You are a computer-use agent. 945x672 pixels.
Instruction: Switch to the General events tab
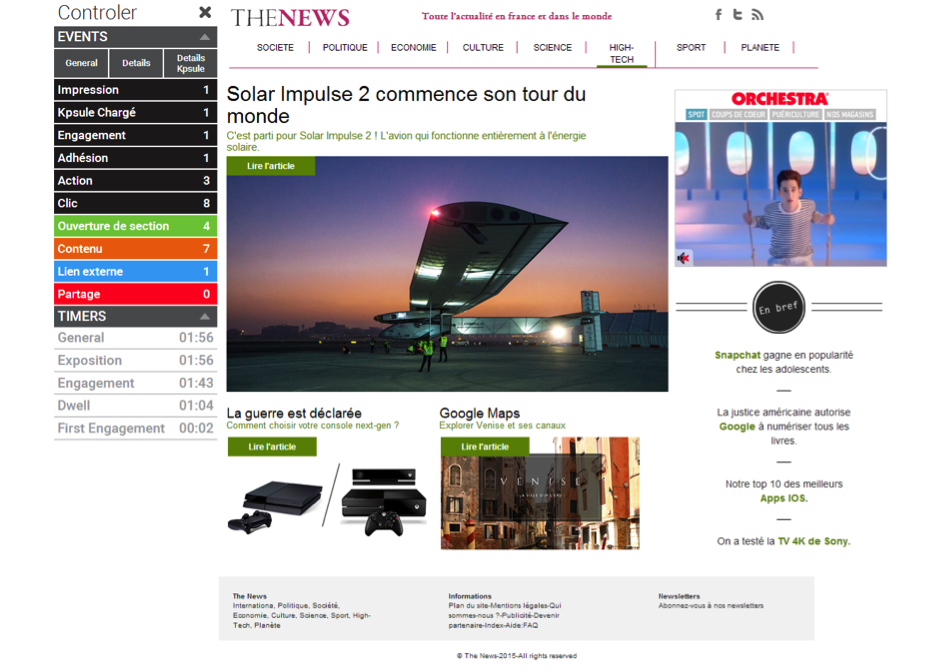point(81,63)
